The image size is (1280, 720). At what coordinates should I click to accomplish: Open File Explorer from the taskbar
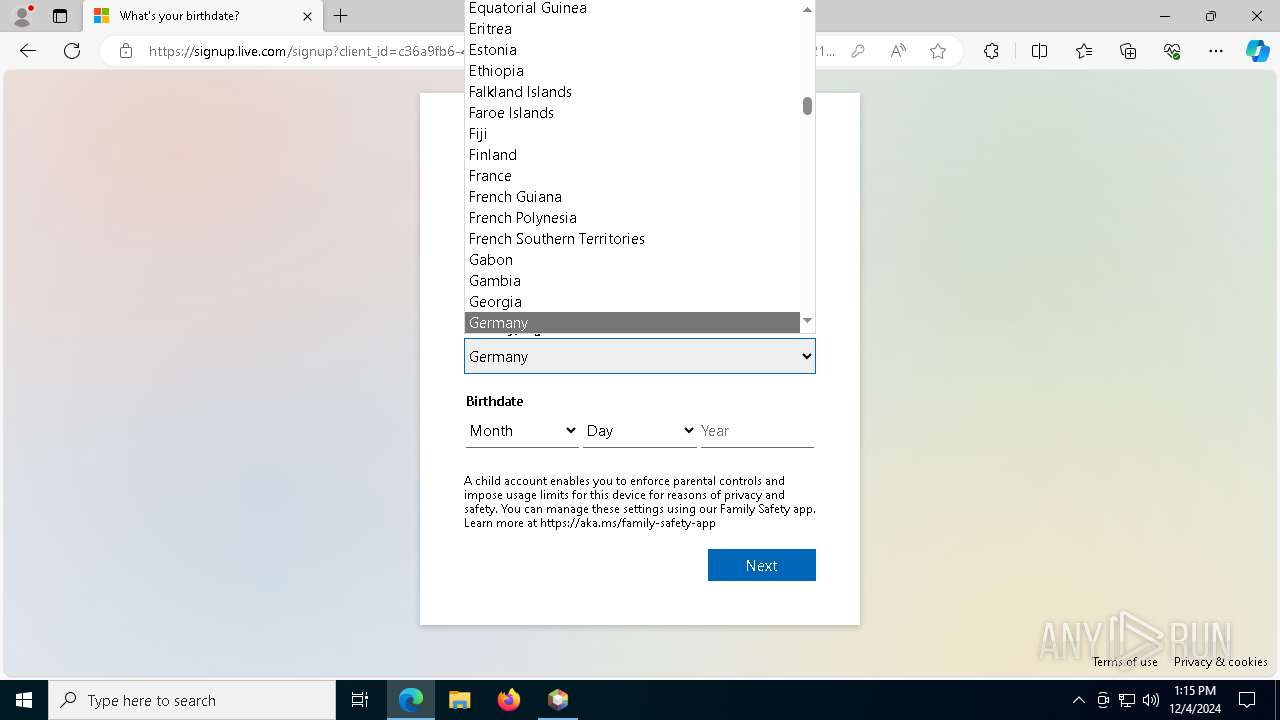click(x=460, y=700)
